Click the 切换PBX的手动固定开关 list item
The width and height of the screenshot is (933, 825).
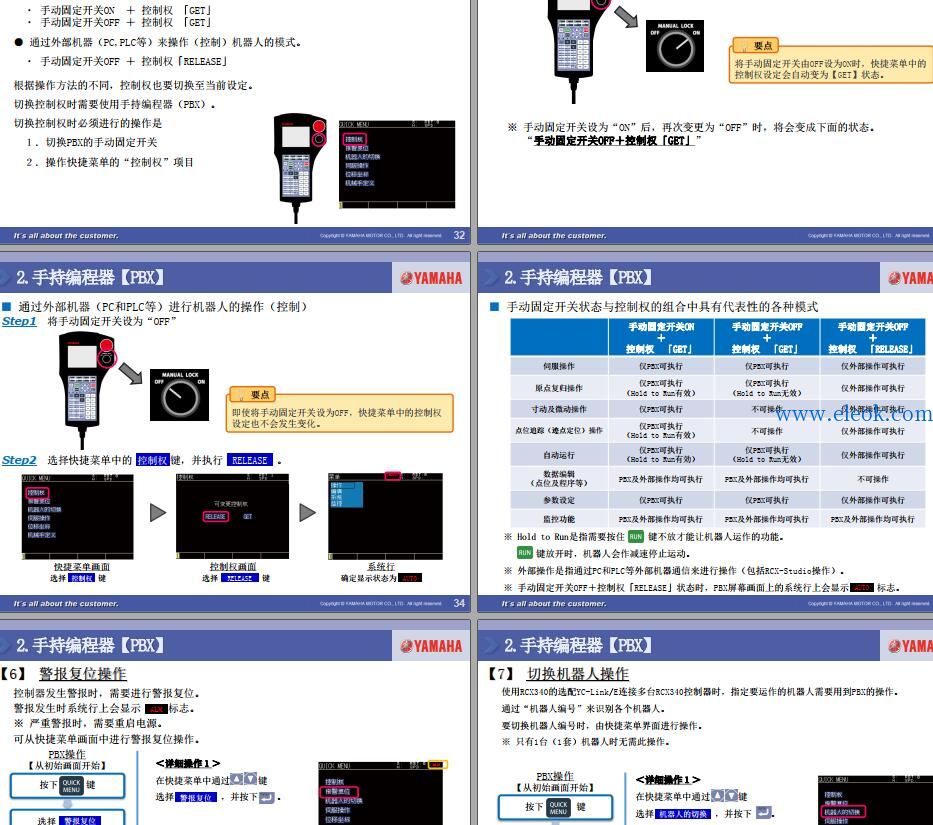click(92, 142)
